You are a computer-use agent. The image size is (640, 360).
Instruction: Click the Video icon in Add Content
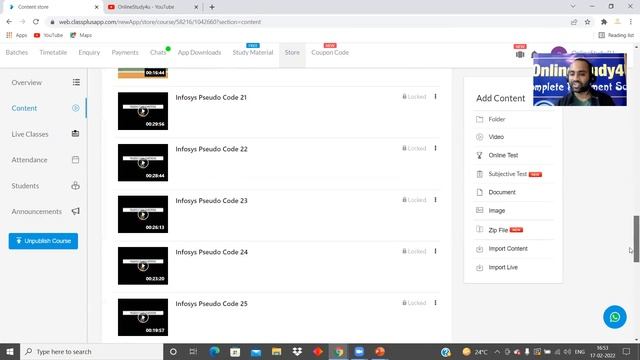pyautogui.click(x=480, y=137)
